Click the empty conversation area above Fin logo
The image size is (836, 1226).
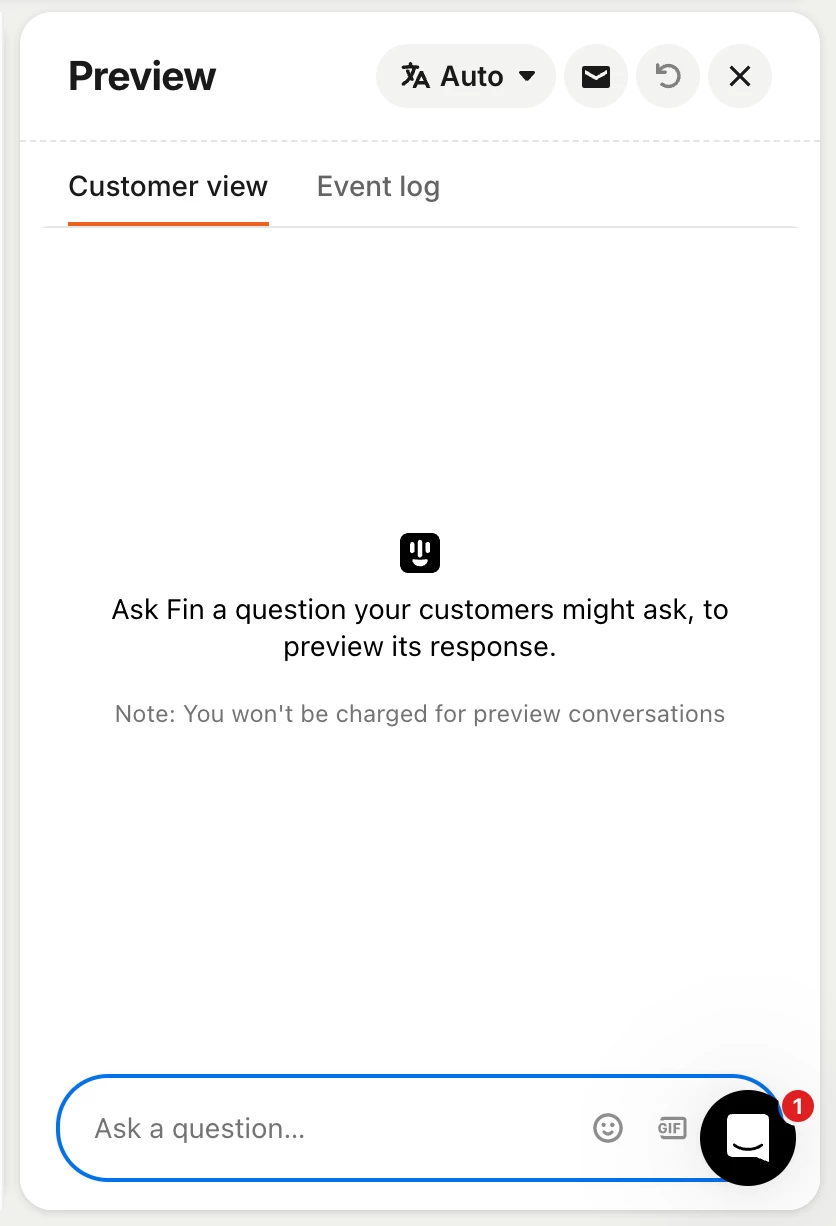click(420, 380)
